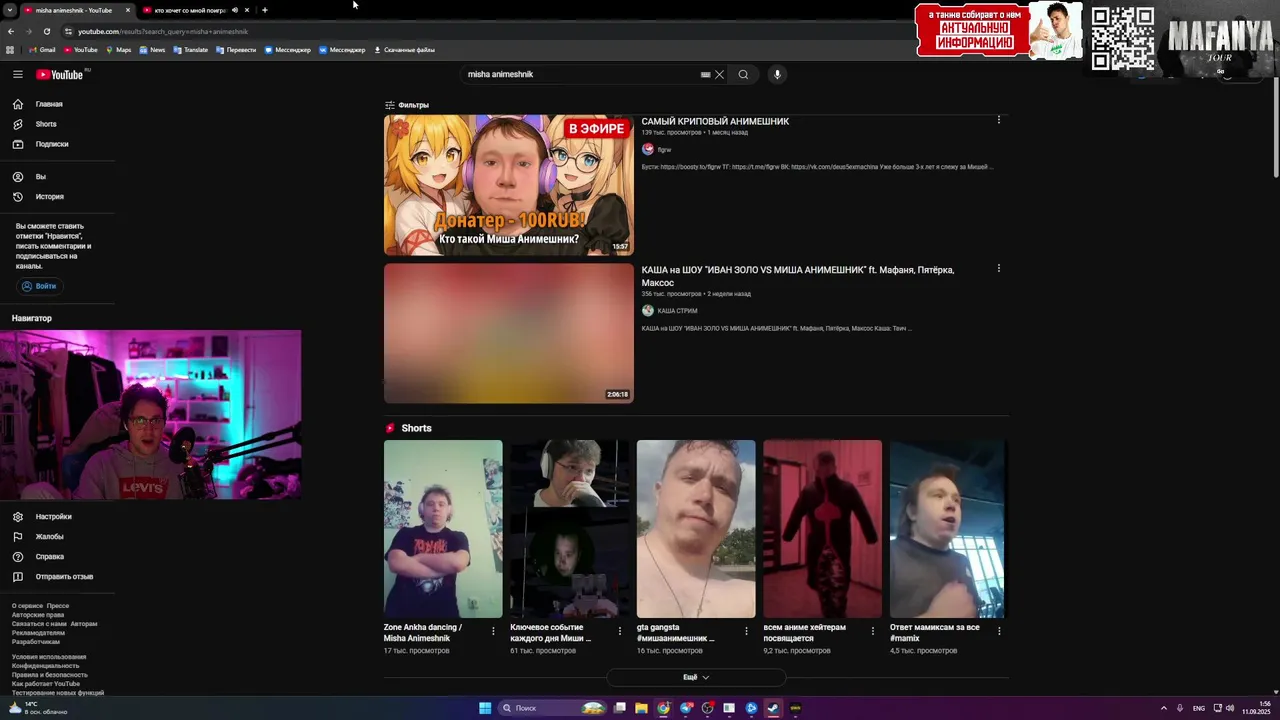Reload the page with refresh button
Screen dimensions: 1280x720
pos(47,31)
